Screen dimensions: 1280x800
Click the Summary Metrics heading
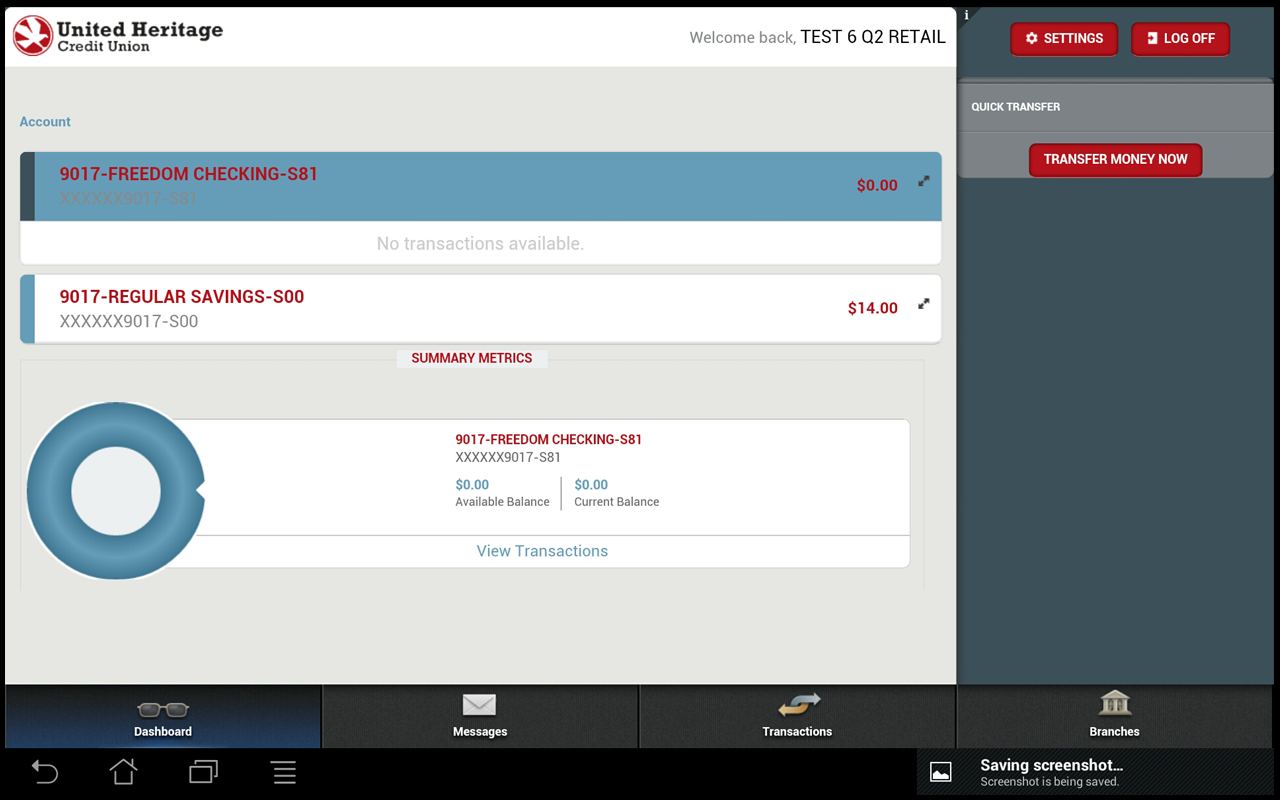coord(472,358)
